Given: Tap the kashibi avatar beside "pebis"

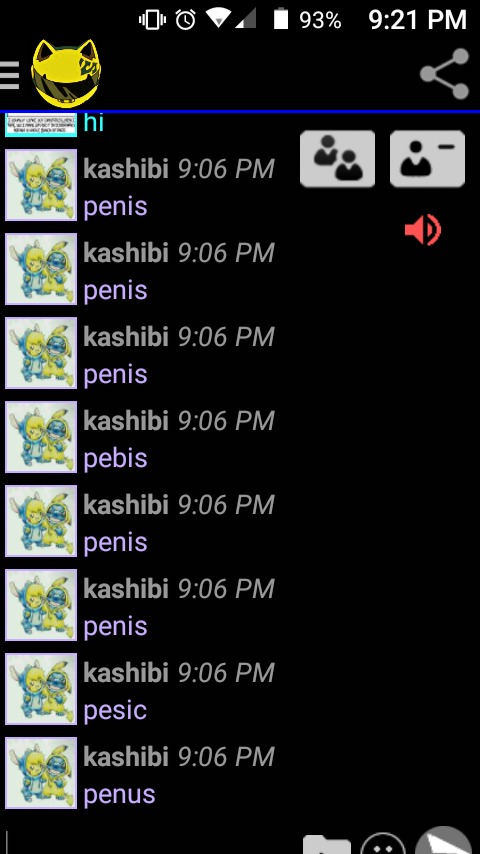Looking at the screenshot, I should click(41, 437).
